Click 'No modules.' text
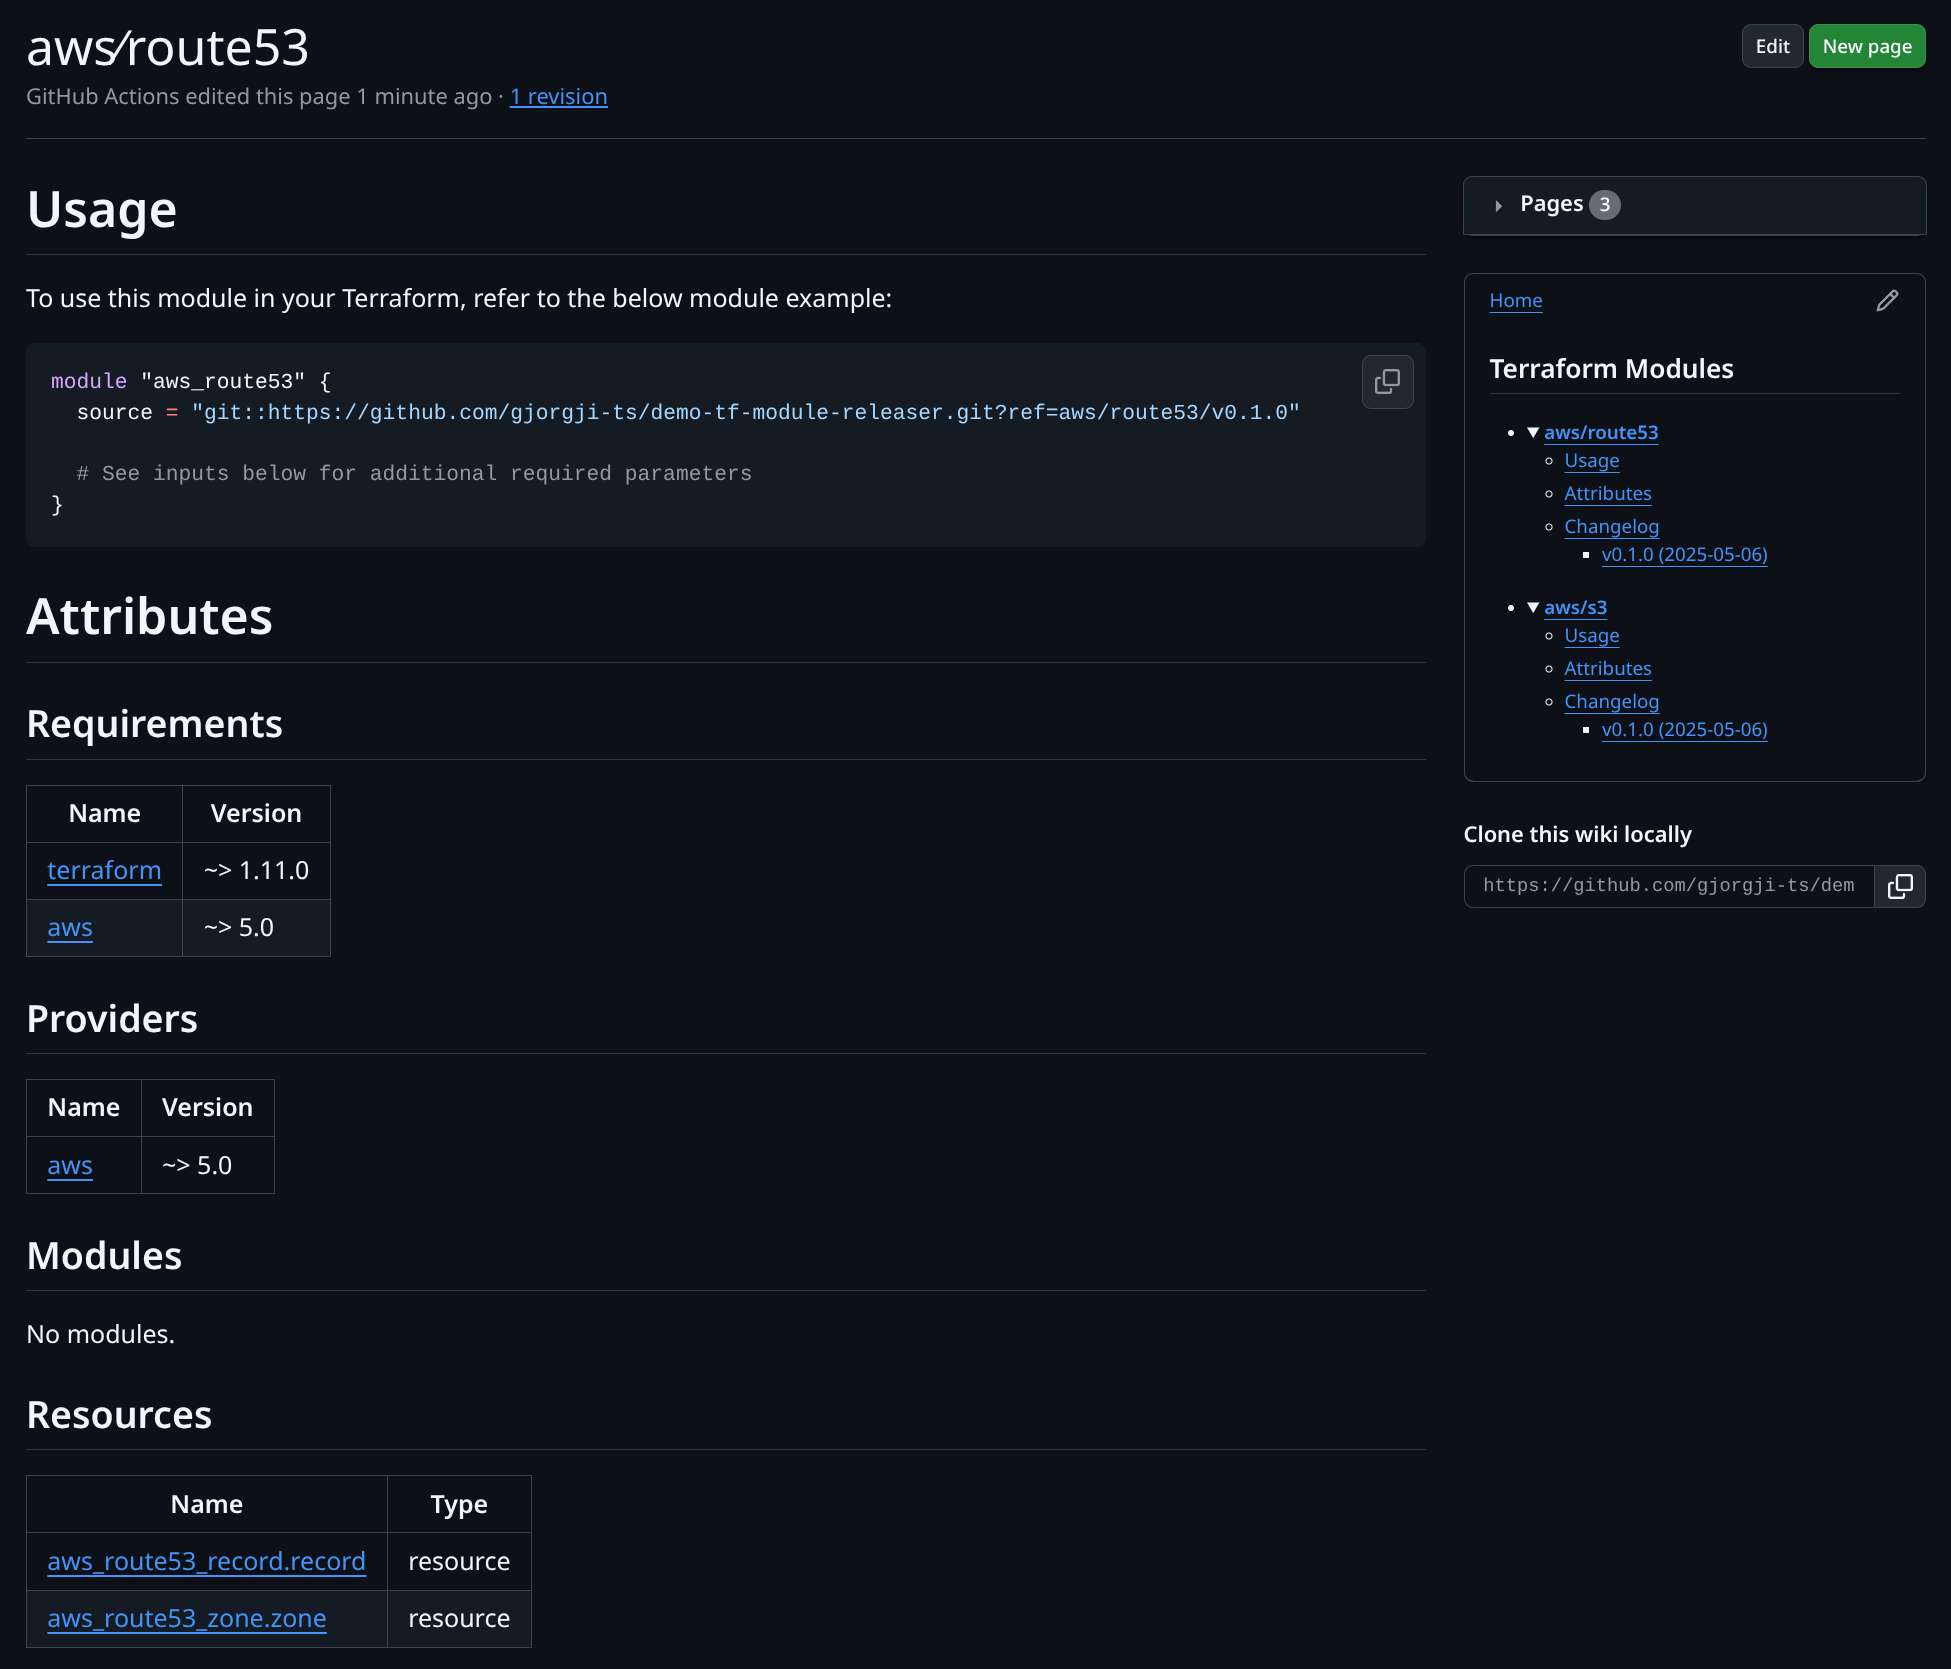Viewport: 1951px width, 1669px height. (100, 1335)
